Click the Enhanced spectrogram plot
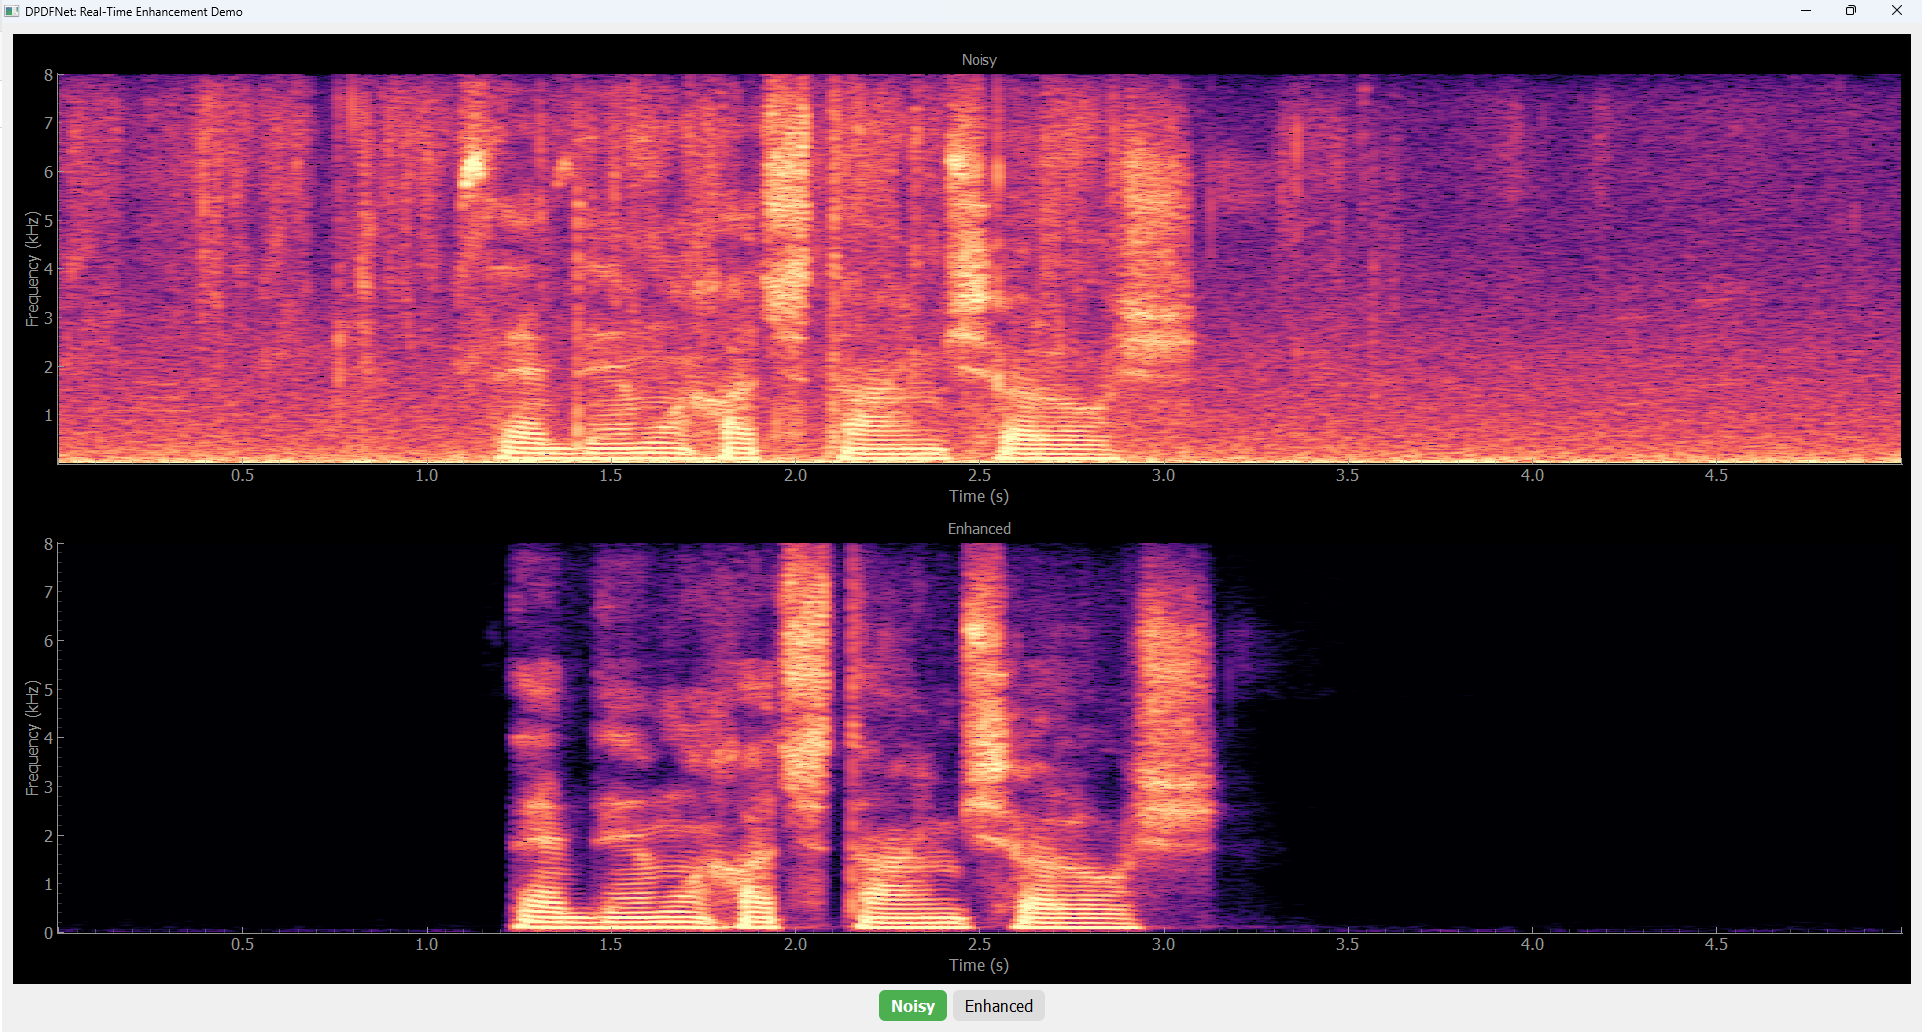Viewport: 1922px width, 1032px height. coord(979,738)
